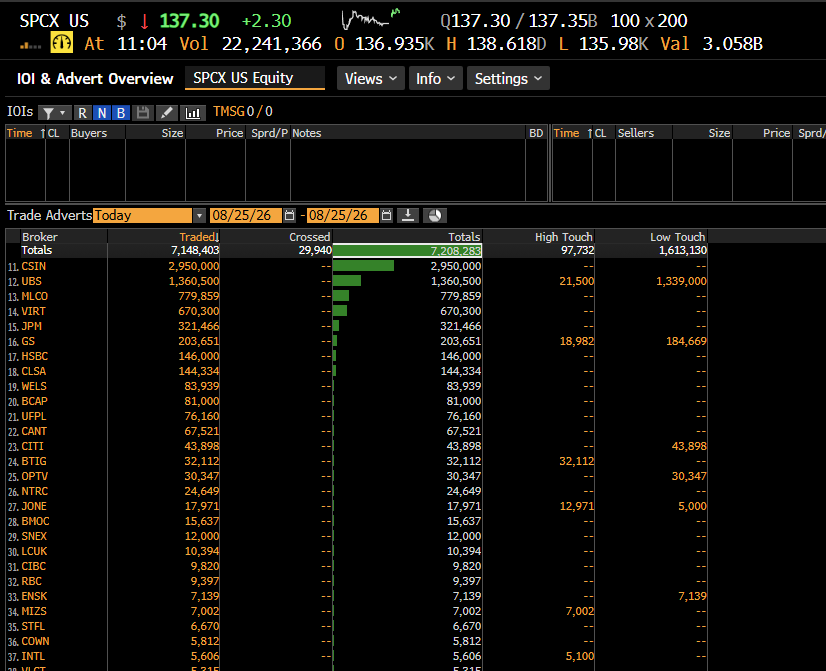
Task: Select the Totals row green bar 7,208,283
Action: (x=407, y=251)
